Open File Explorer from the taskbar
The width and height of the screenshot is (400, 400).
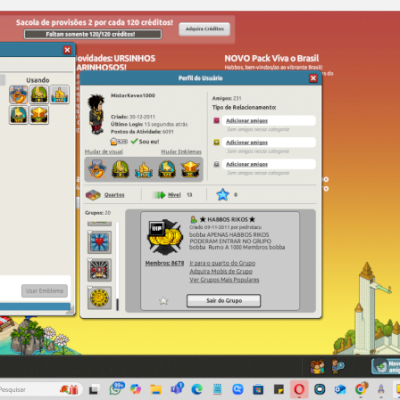click(x=156, y=389)
